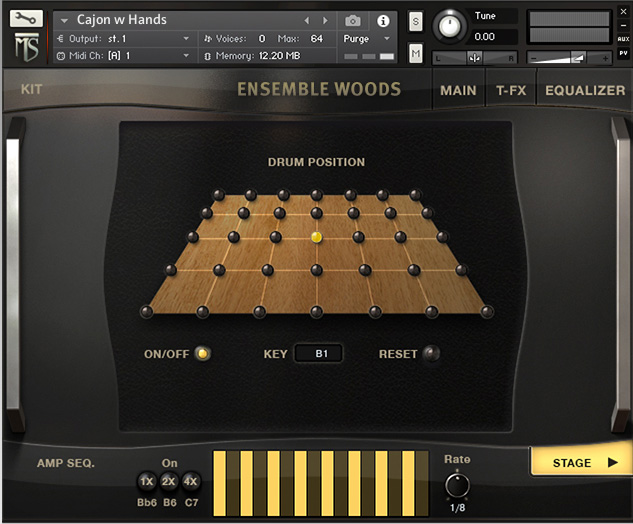Click the KEY B1 field
This screenshot has width=633, height=524.
(x=319, y=354)
